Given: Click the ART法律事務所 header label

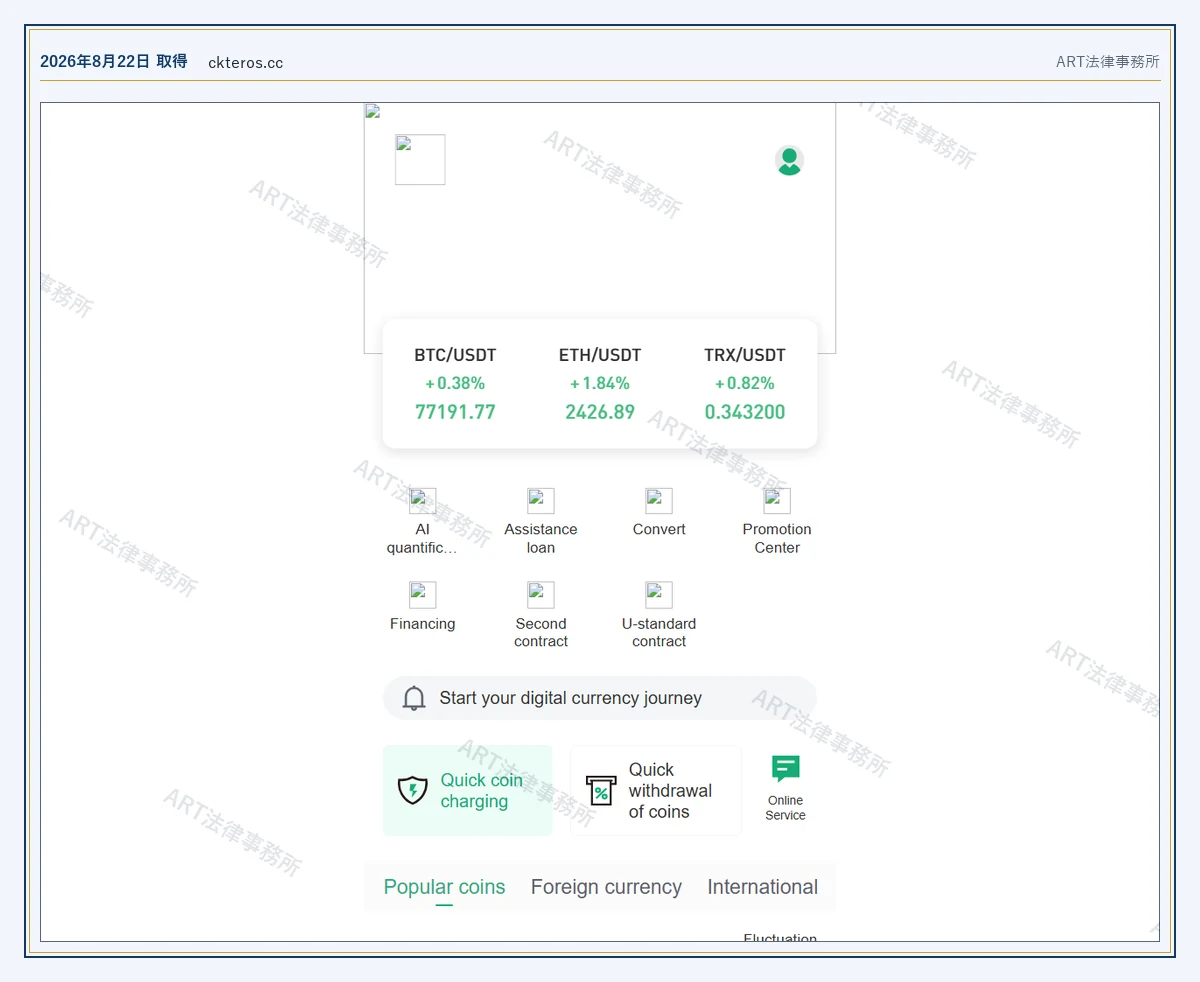Looking at the screenshot, I should [x=1108, y=62].
